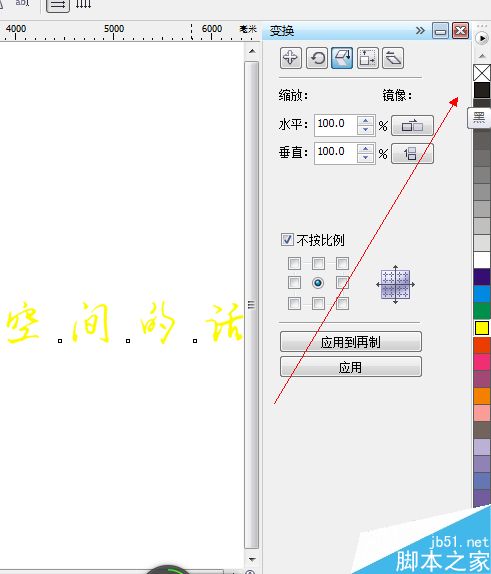The height and width of the screenshot is (574, 491).
Task: Click the 5000 mark on the ruler
Action: pos(114,29)
